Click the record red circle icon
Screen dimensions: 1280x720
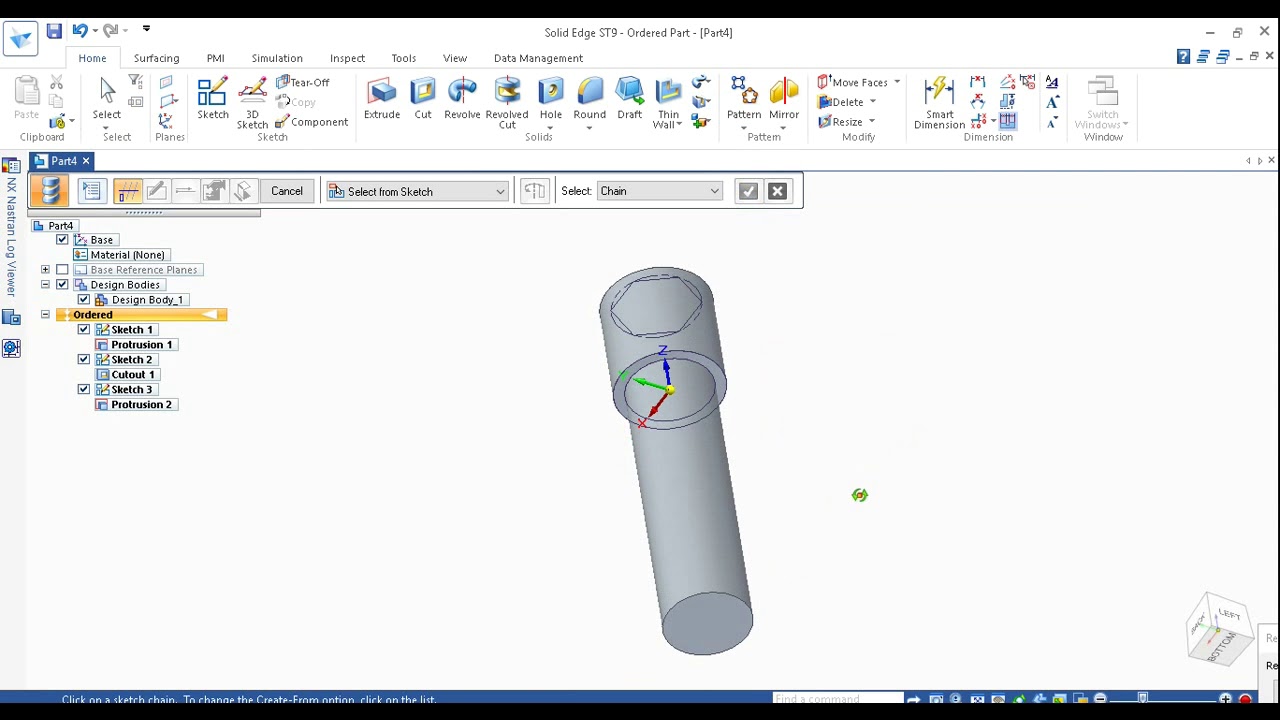(x=1245, y=699)
